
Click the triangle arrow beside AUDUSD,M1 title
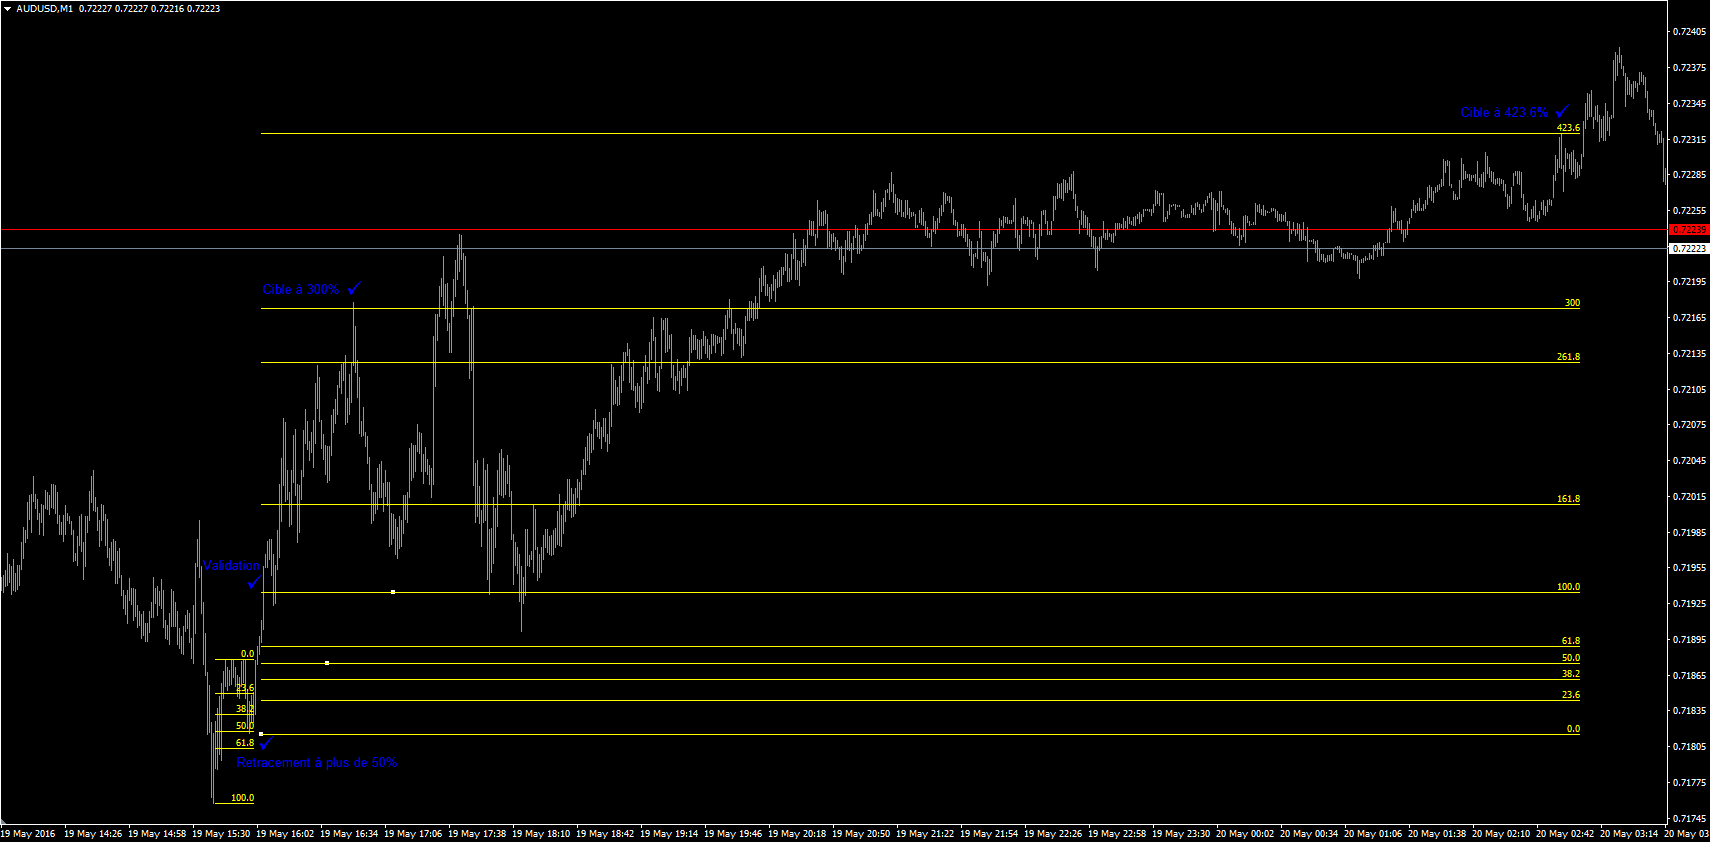8,8
